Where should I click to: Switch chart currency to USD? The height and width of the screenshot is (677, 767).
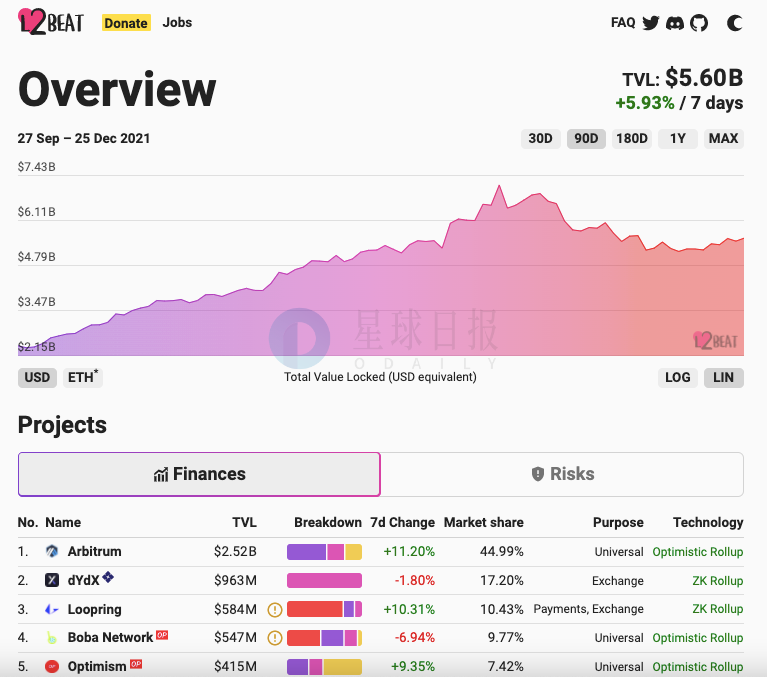pos(37,378)
